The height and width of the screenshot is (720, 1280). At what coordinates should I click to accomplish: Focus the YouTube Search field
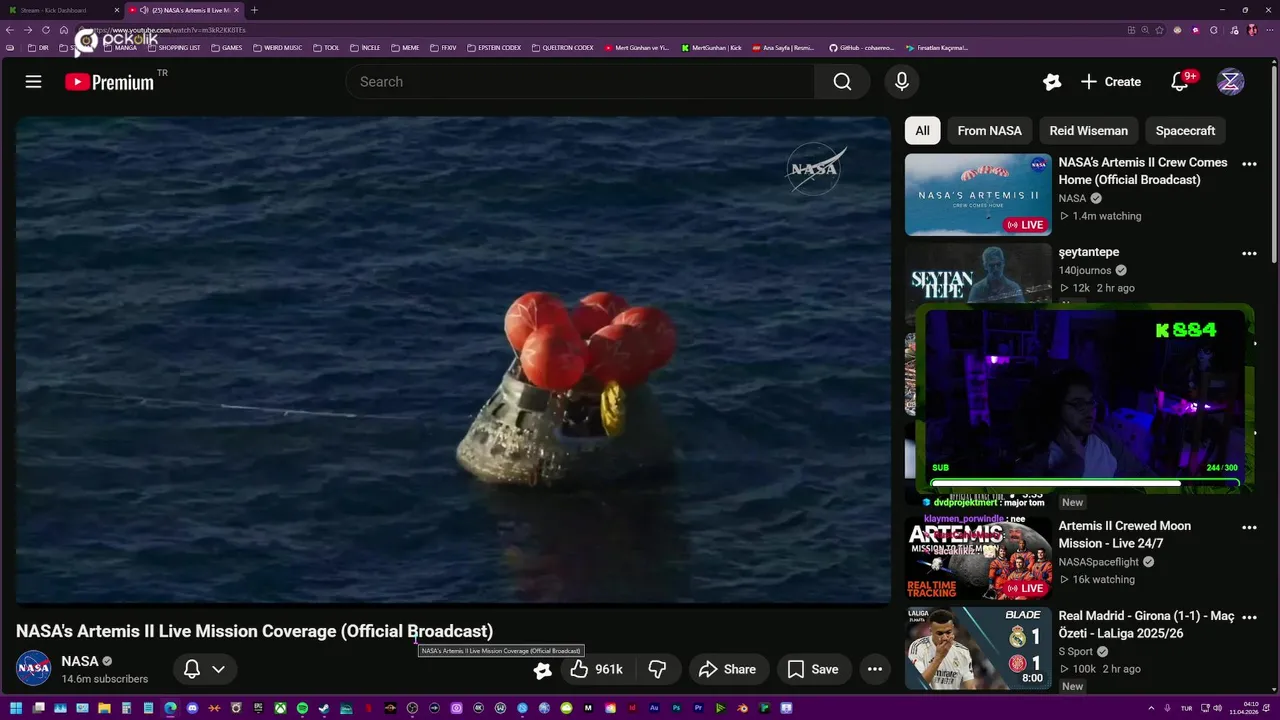580,82
